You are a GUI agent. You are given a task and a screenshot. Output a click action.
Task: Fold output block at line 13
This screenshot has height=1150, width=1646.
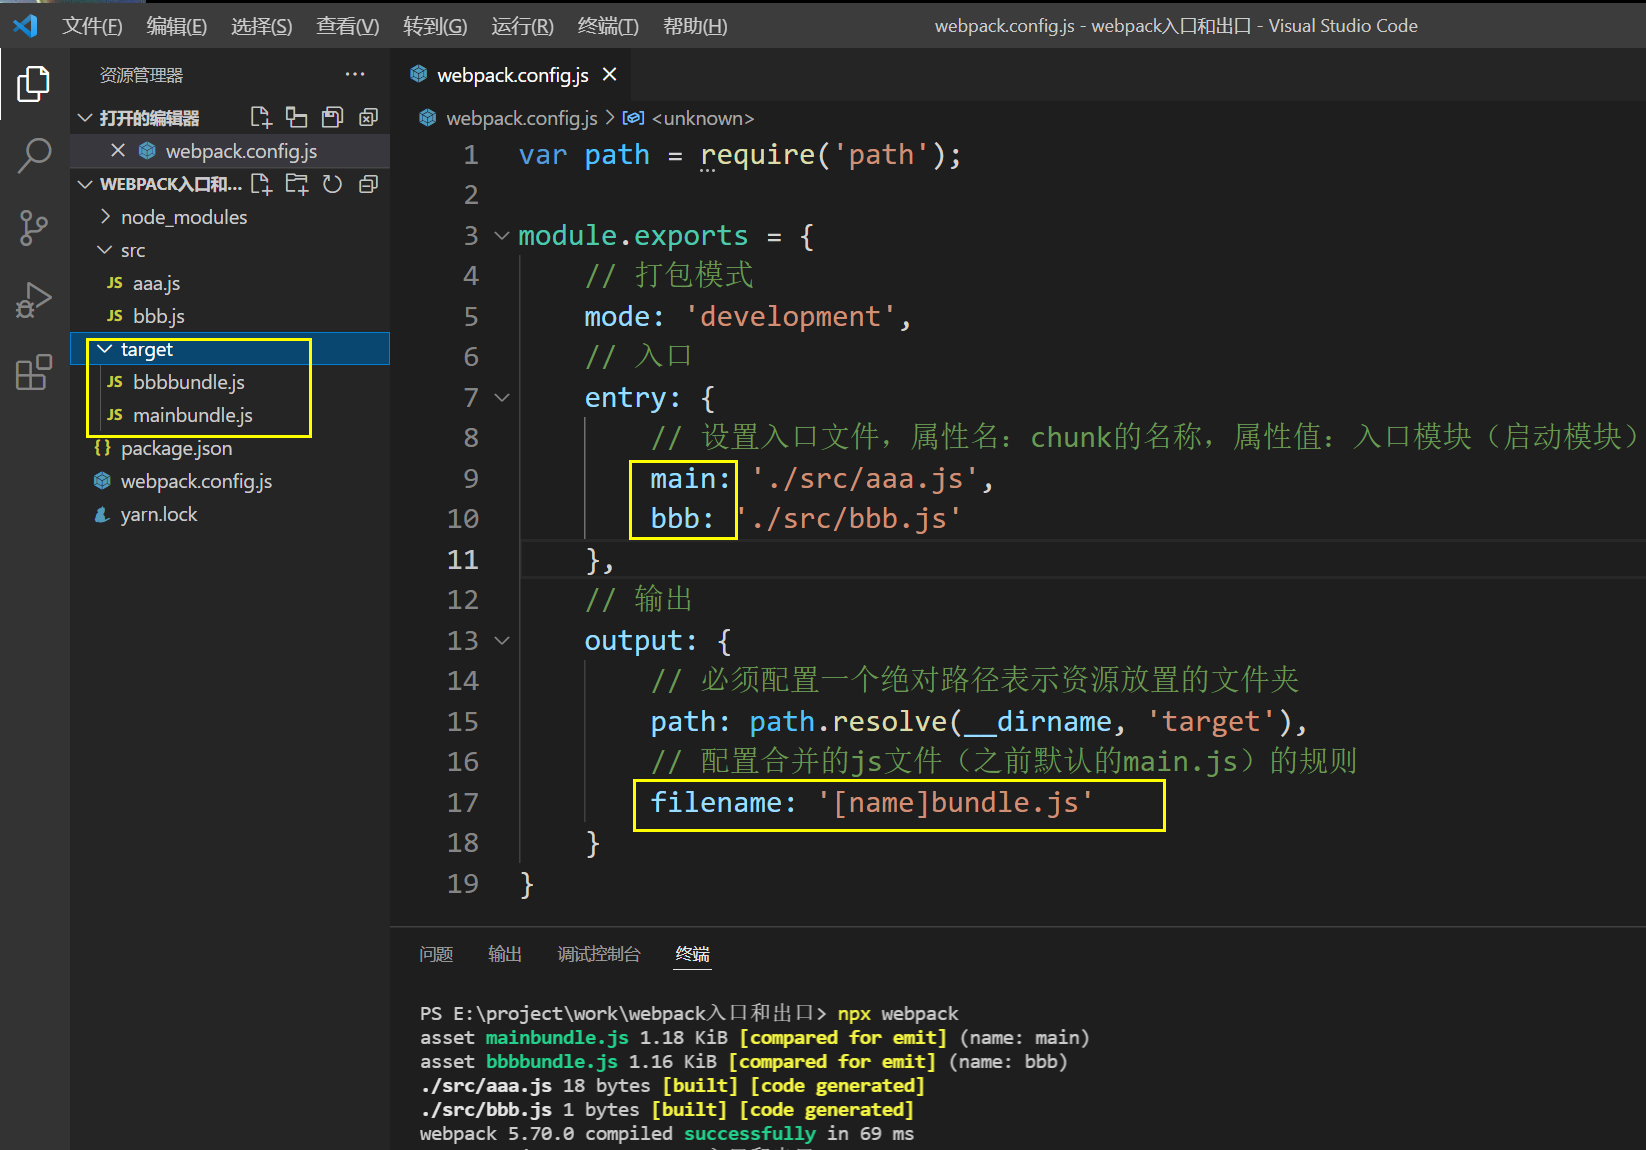(502, 641)
